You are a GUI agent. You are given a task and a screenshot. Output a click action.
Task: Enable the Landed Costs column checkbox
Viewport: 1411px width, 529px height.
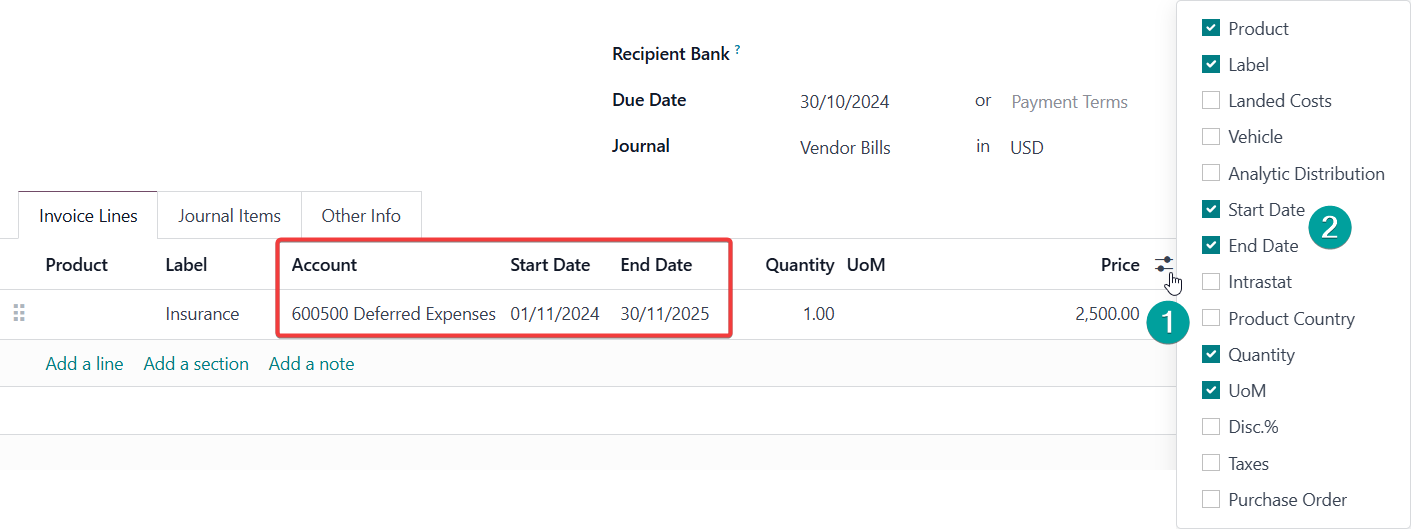click(1211, 100)
